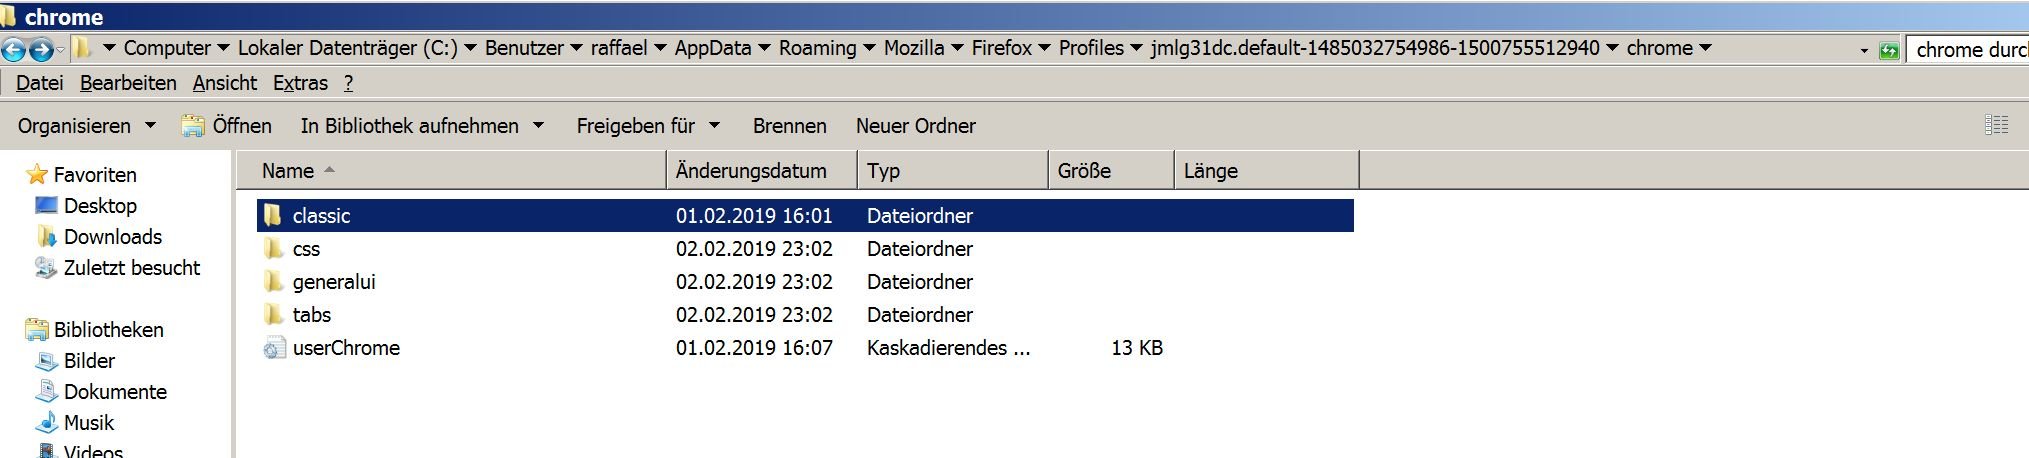This screenshot has width=2029, height=458.
Task: Refresh the folder via green refresh icon
Action: [1889, 50]
